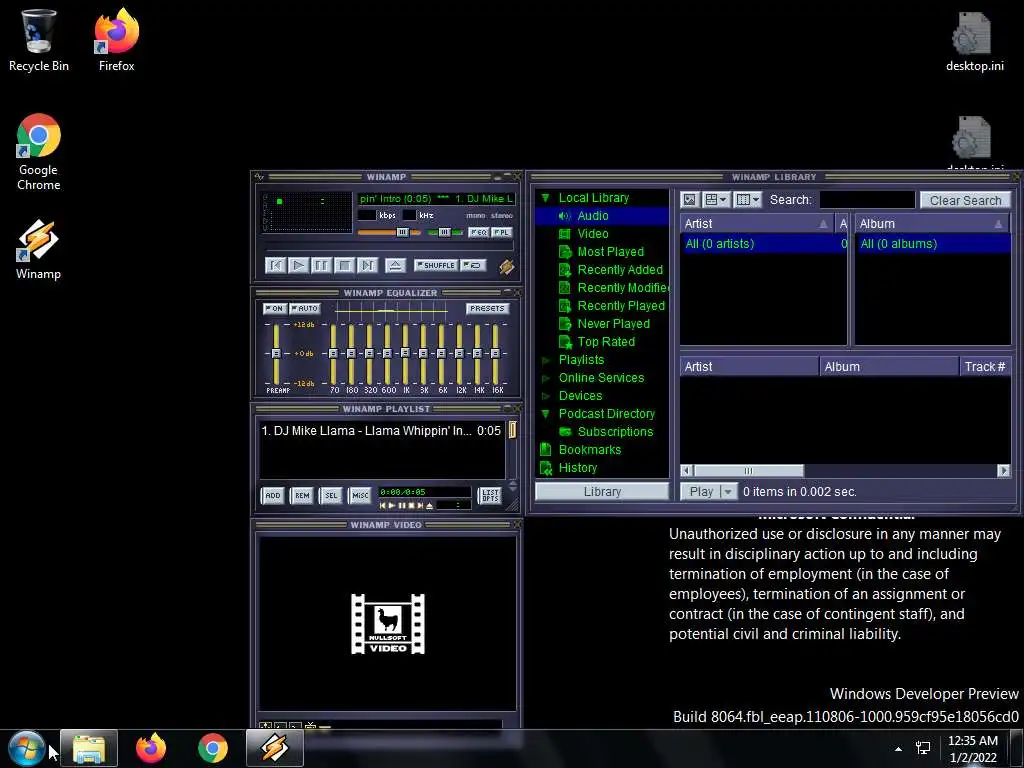Screen dimensions: 1024x768
Task: Click the 16K equalizer band slider
Action: pos(495,353)
